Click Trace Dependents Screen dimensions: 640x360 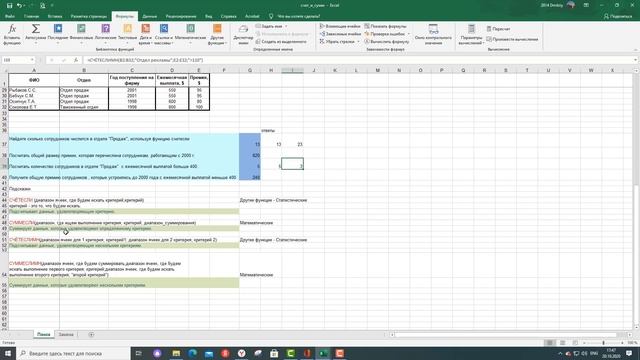(x=340, y=34)
